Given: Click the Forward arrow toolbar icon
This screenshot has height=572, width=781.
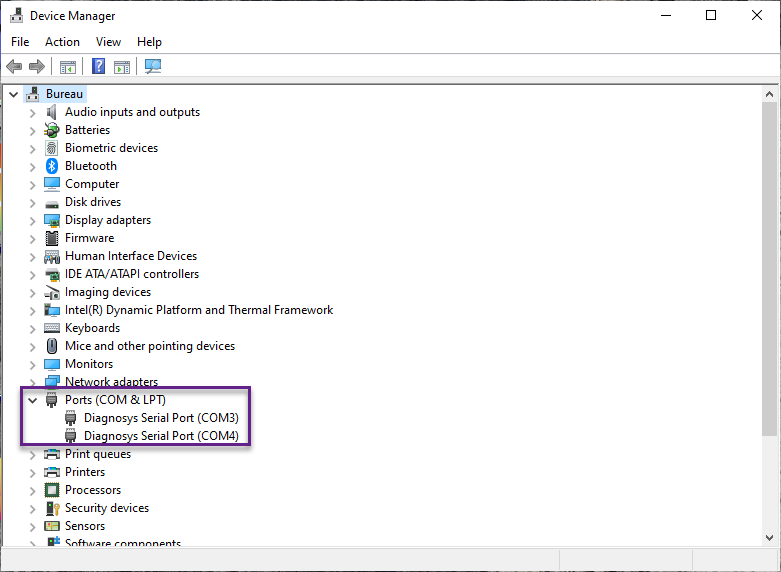Looking at the screenshot, I should (x=37, y=66).
